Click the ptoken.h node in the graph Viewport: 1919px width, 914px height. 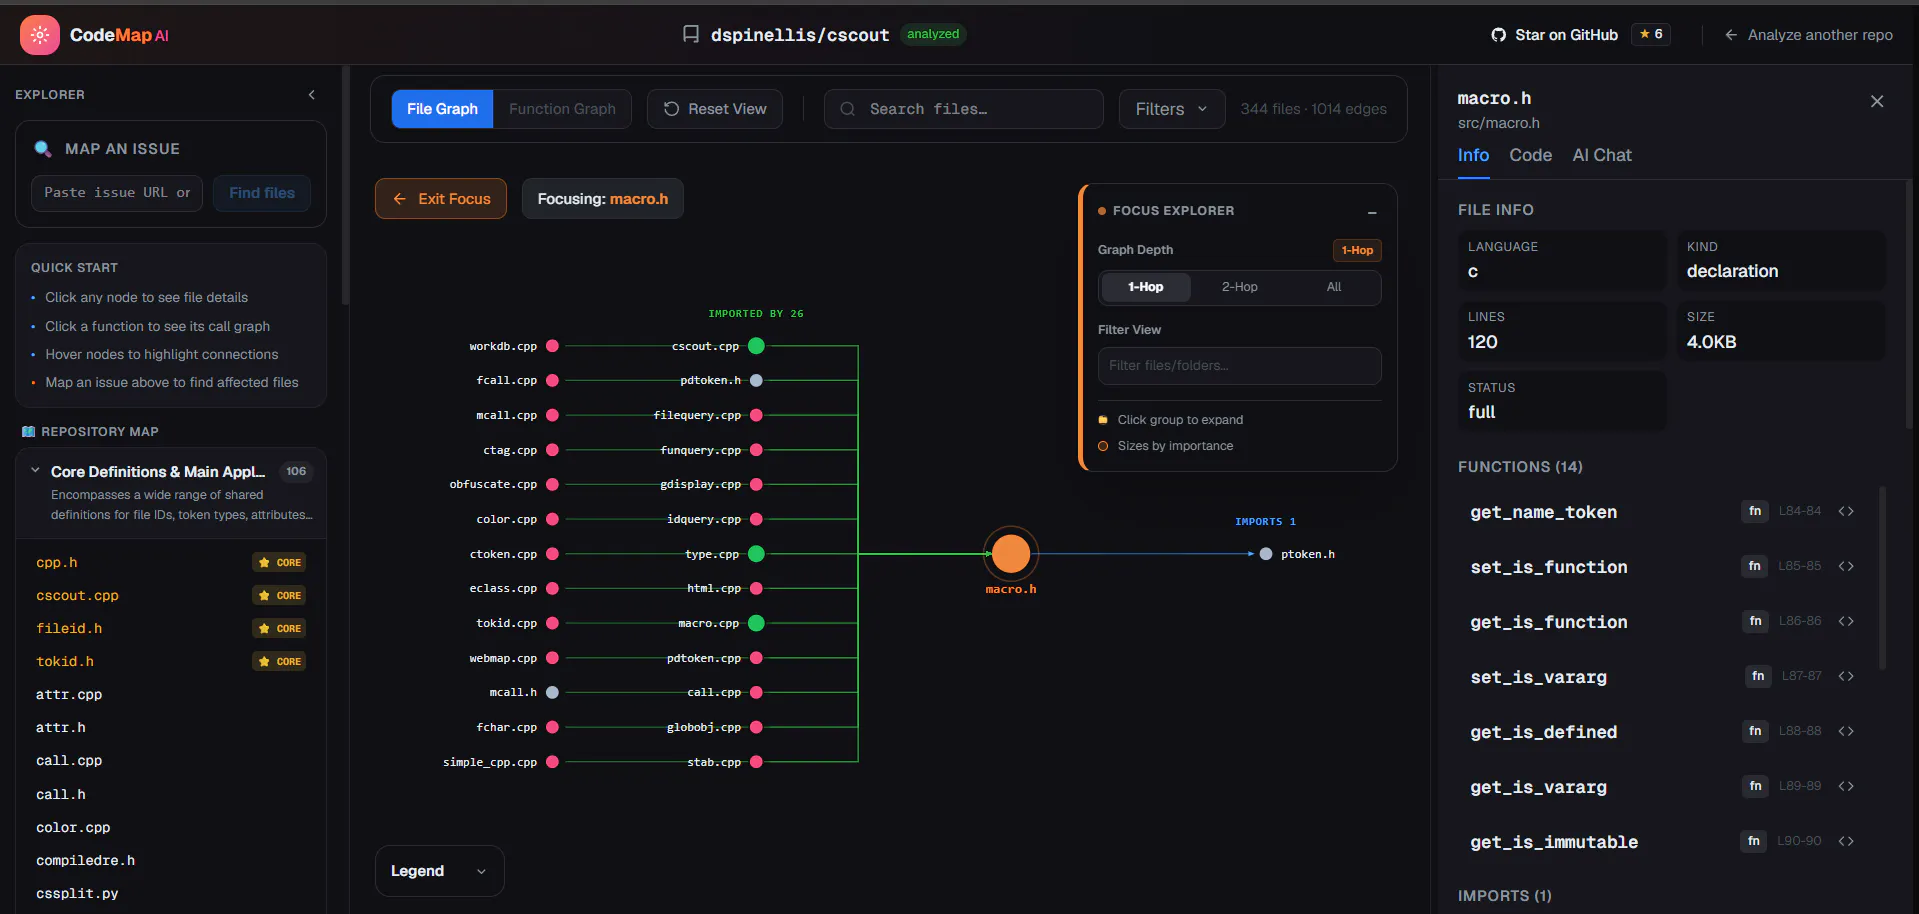click(1266, 554)
